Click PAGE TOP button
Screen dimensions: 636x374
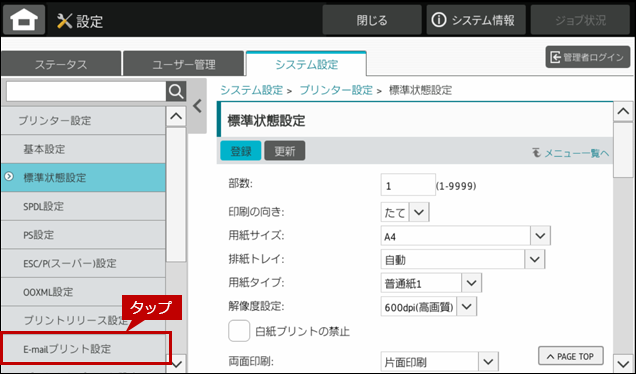(571, 356)
